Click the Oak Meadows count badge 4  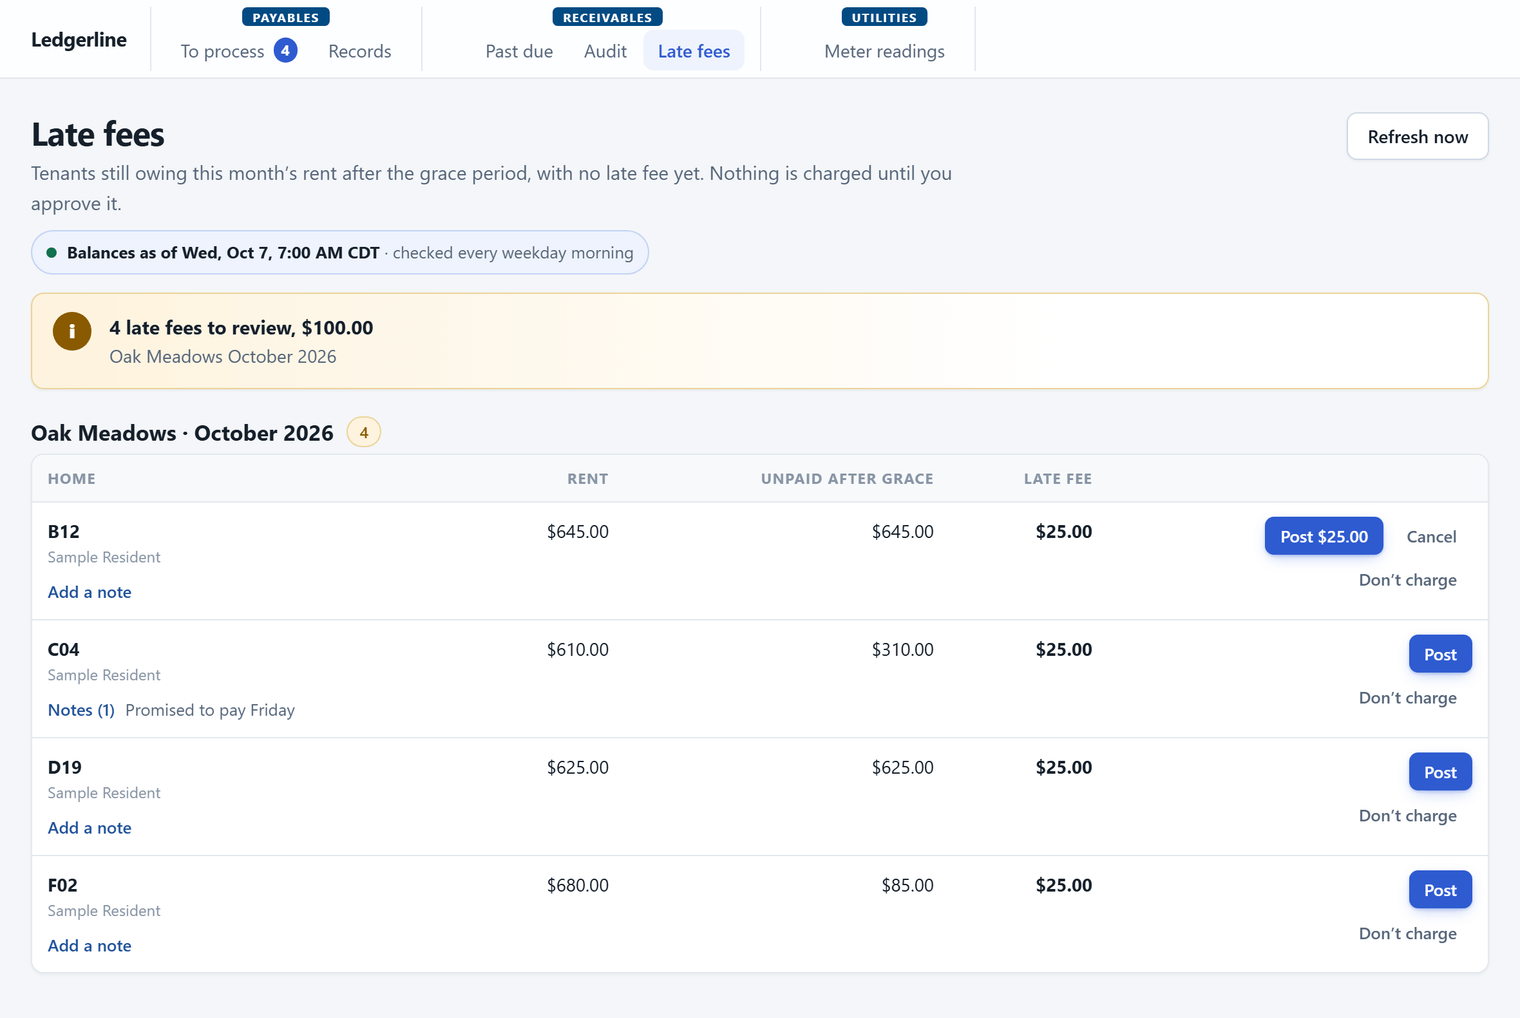coord(364,433)
